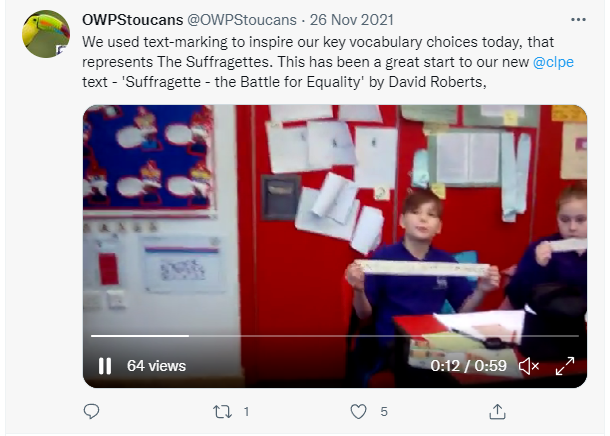Image resolution: width=610 pixels, height=436 pixels.
Task: Retweet using the retweet arrows icon
Action: pyautogui.click(x=223, y=411)
